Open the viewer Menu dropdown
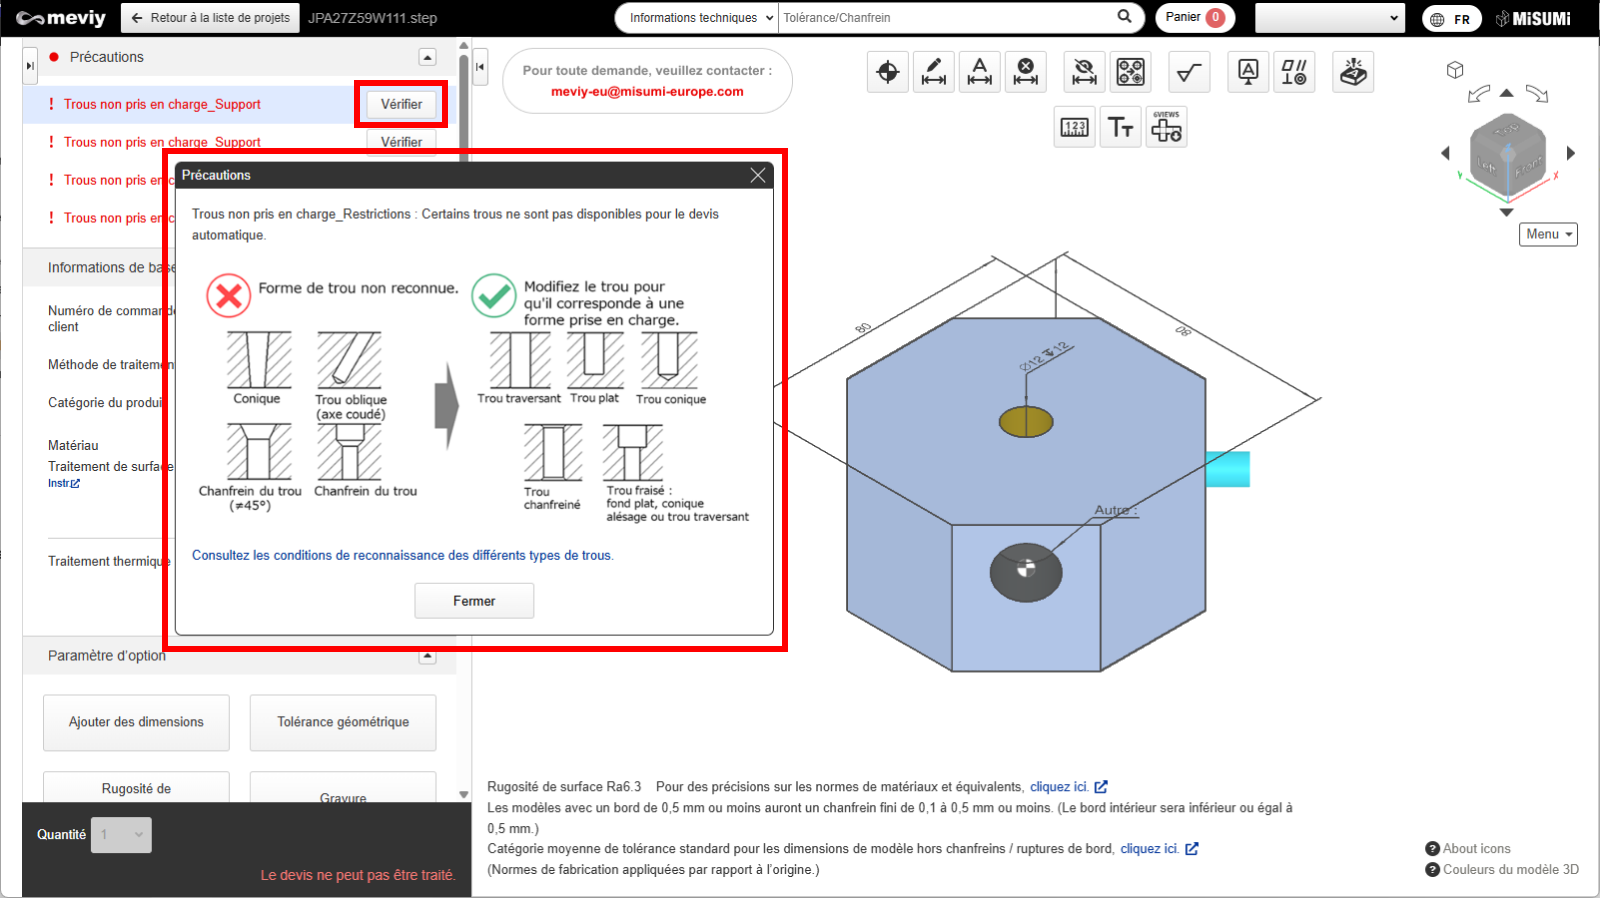This screenshot has height=900, width=1600. [x=1547, y=234]
